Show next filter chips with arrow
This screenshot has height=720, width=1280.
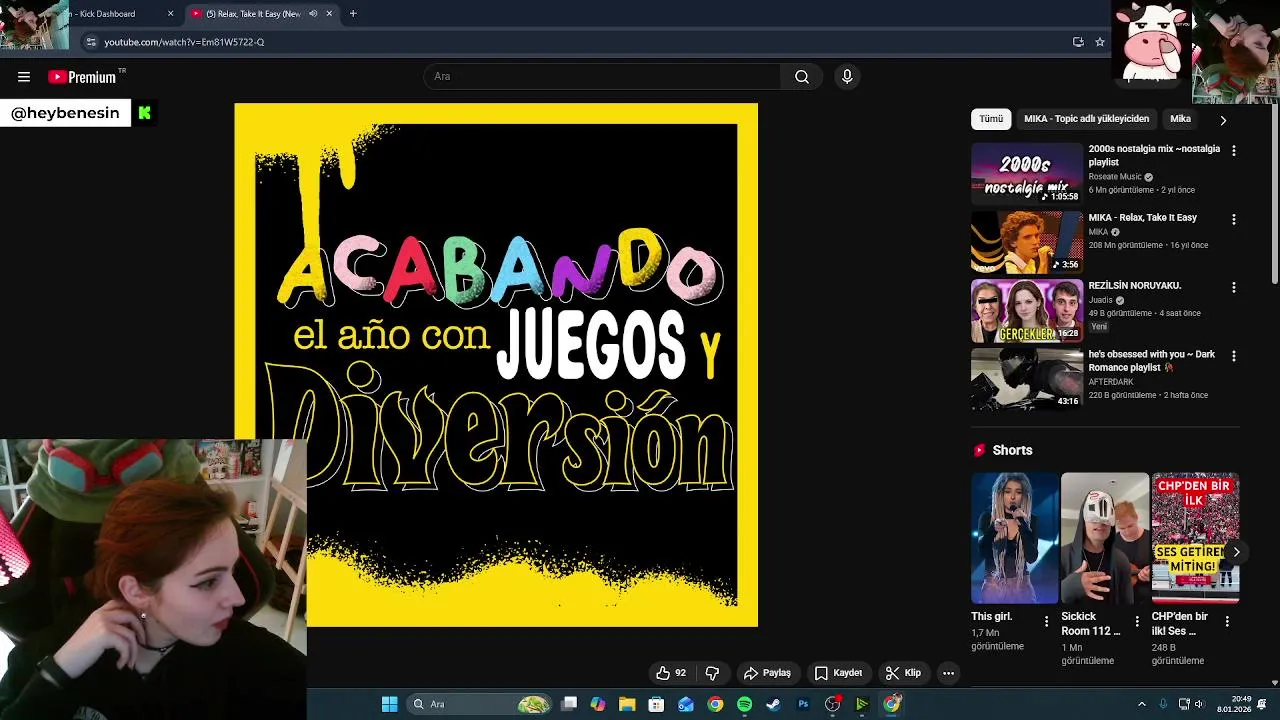click(x=1222, y=120)
